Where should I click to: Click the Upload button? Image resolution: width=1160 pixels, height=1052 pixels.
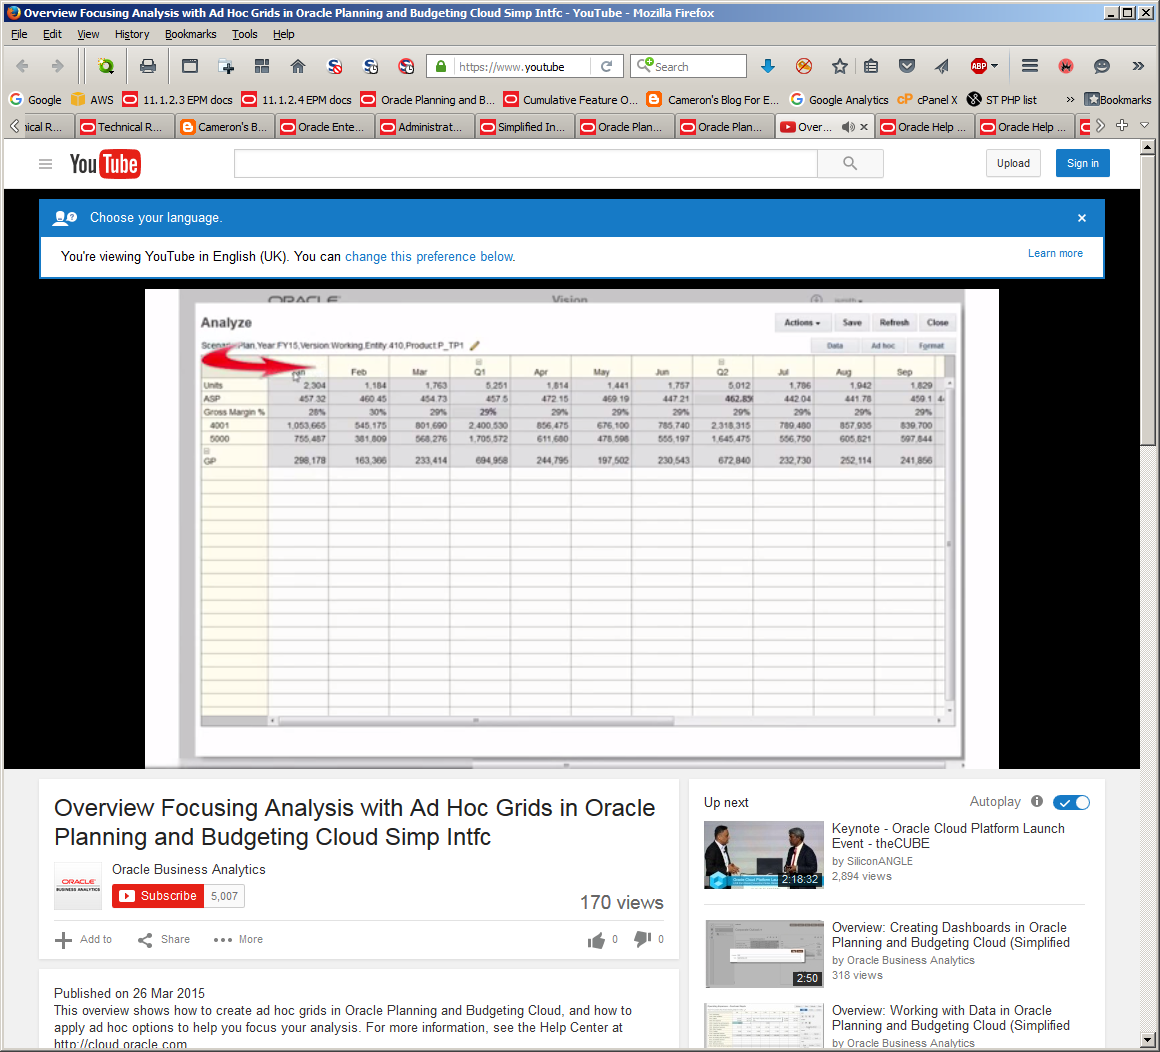[1013, 163]
